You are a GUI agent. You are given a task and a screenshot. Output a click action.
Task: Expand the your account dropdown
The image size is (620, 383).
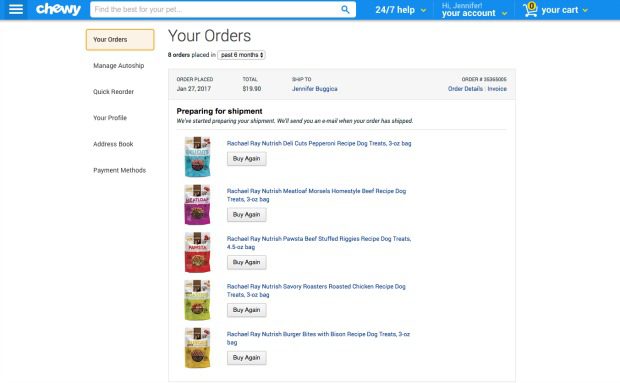(x=474, y=10)
